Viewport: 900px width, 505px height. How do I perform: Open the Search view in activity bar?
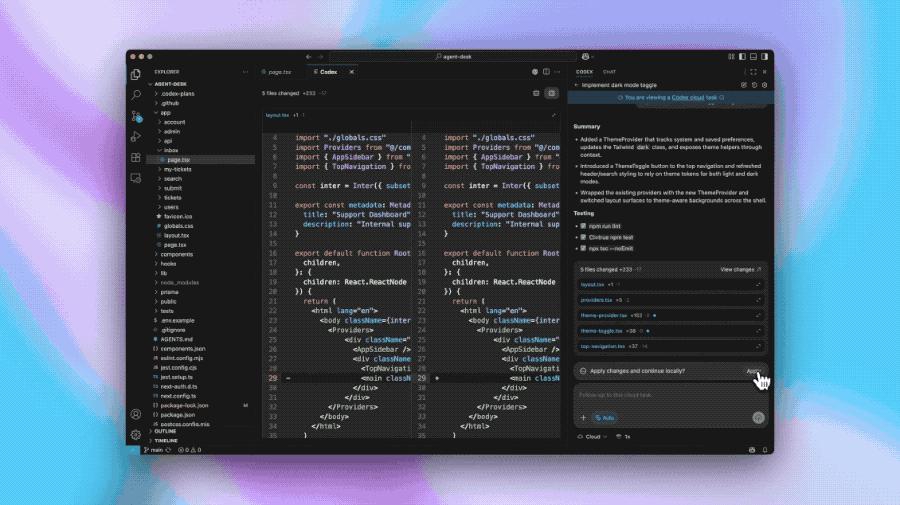tap(136, 94)
